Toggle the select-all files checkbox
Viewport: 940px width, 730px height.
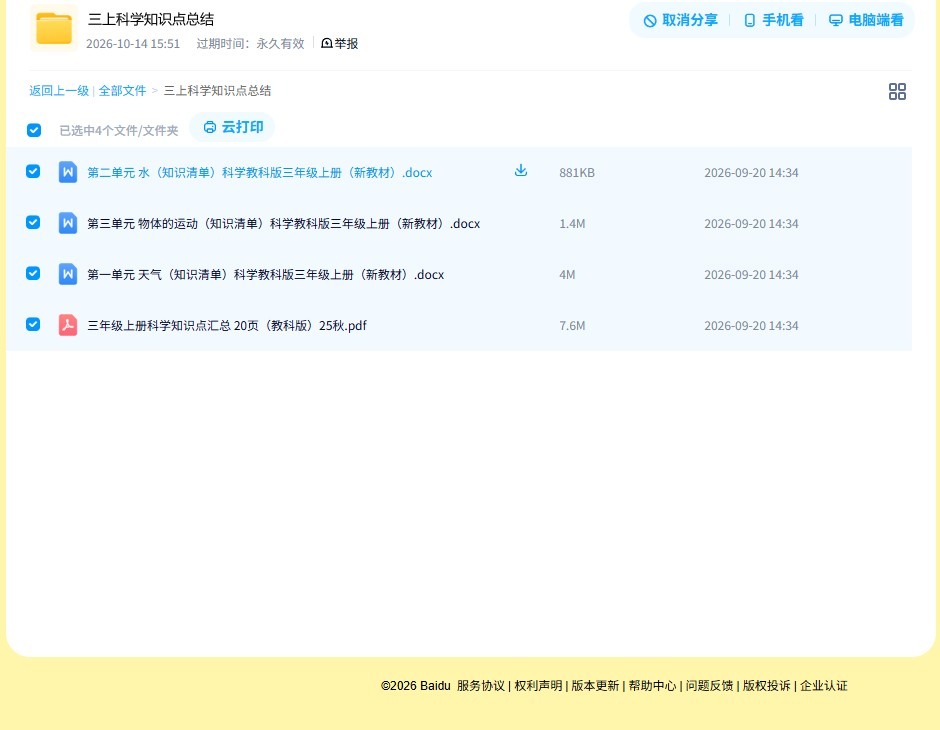[x=34, y=130]
